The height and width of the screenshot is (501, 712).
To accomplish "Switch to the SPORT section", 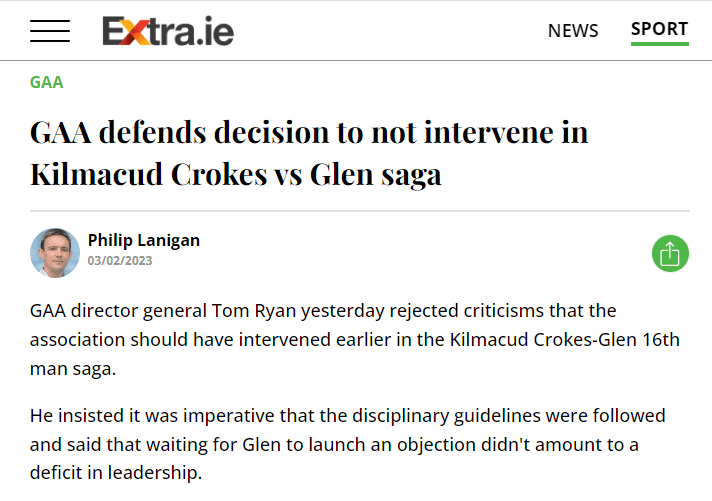I will [x=659, y=29].
